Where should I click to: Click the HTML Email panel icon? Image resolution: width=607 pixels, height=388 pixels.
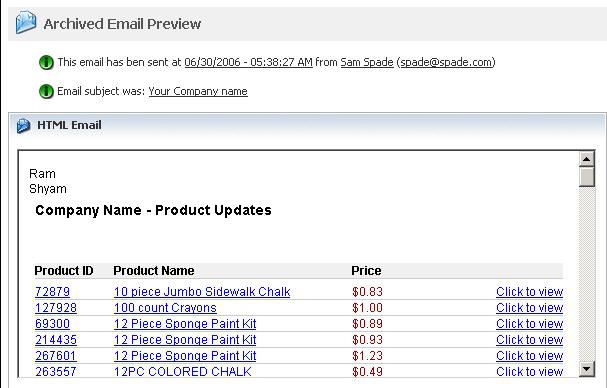coord(23,125)
